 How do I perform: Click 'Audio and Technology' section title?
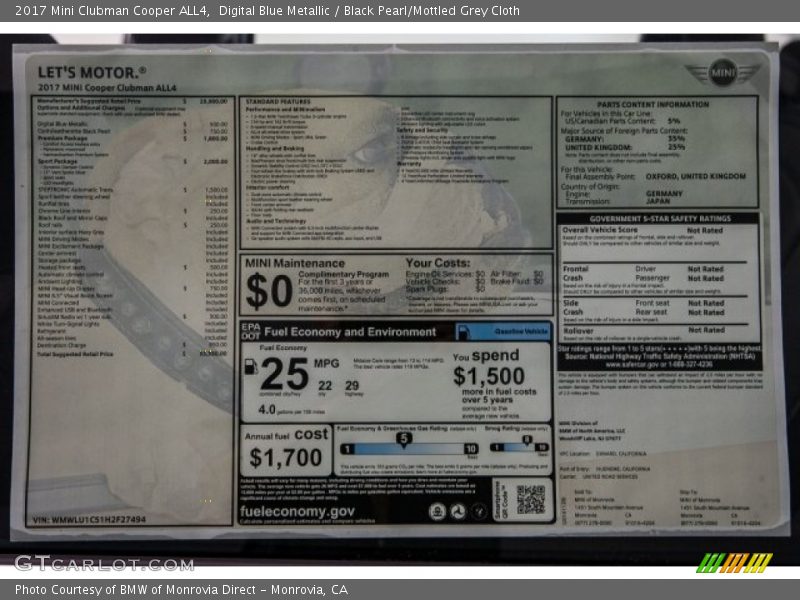[276, 221]
